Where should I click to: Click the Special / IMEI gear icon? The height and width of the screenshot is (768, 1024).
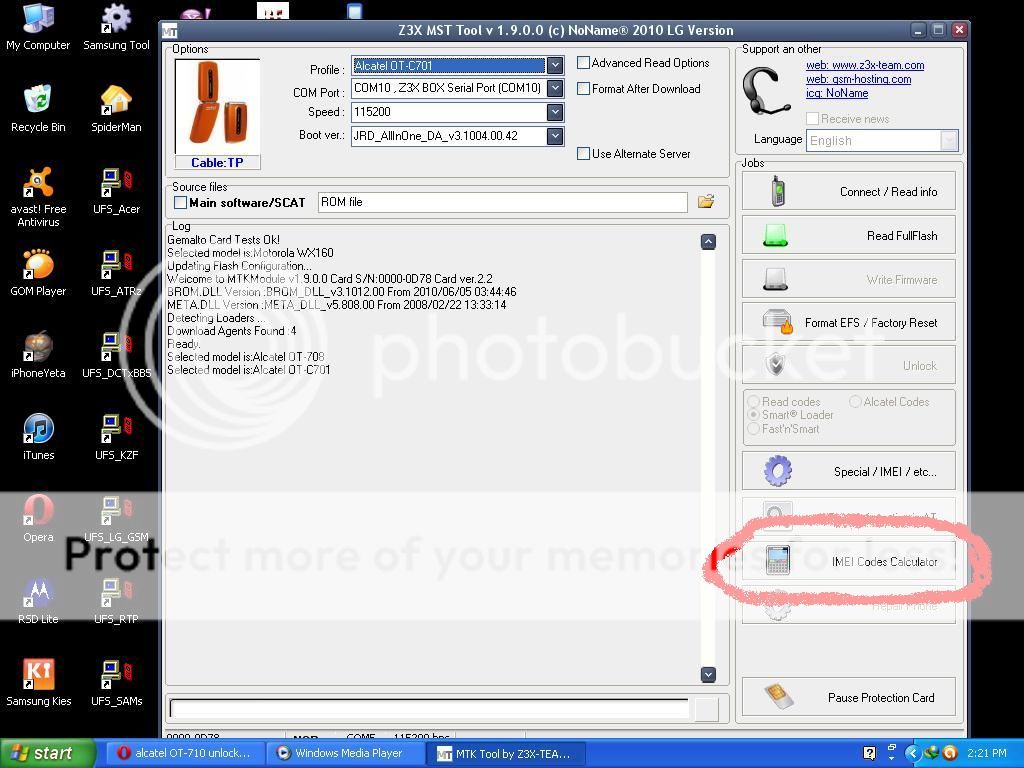coord(777,471)
